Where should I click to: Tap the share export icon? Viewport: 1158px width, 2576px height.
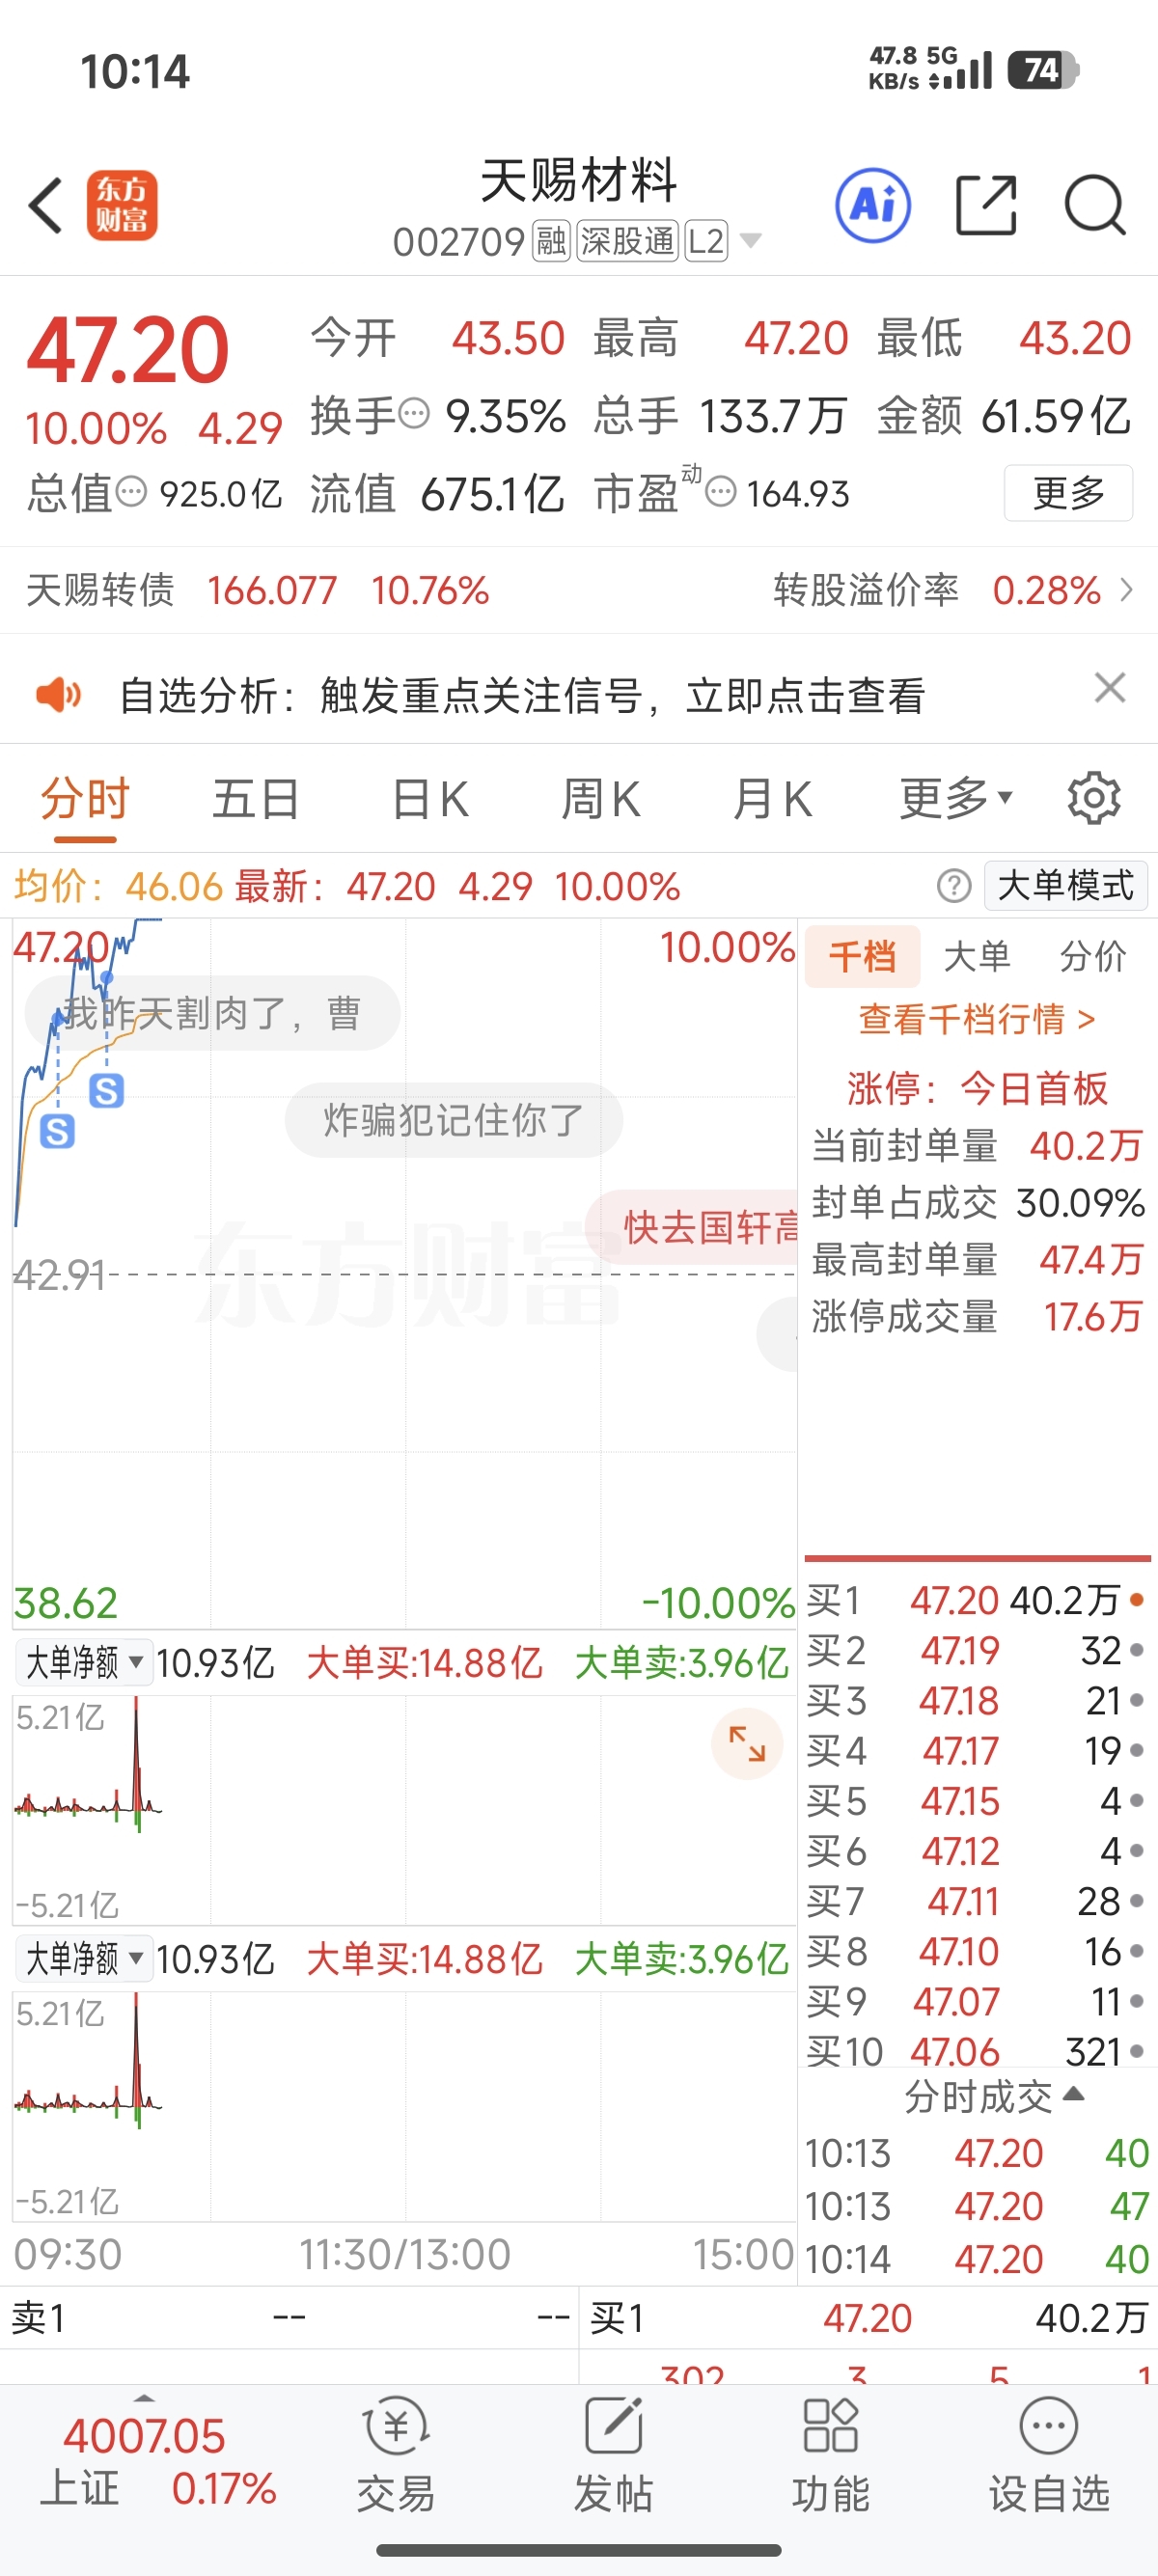986,206
